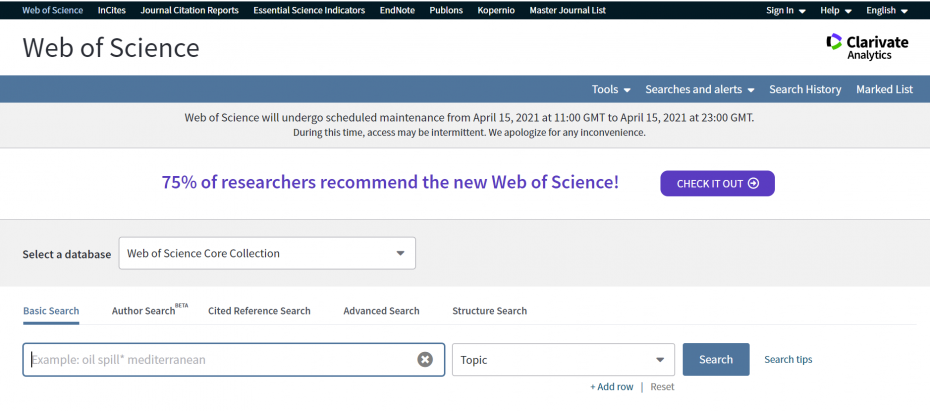The height and width of the screenshot is (411, 930).
Task: Open the Advanced Search tab
Action: click(381, 311)
